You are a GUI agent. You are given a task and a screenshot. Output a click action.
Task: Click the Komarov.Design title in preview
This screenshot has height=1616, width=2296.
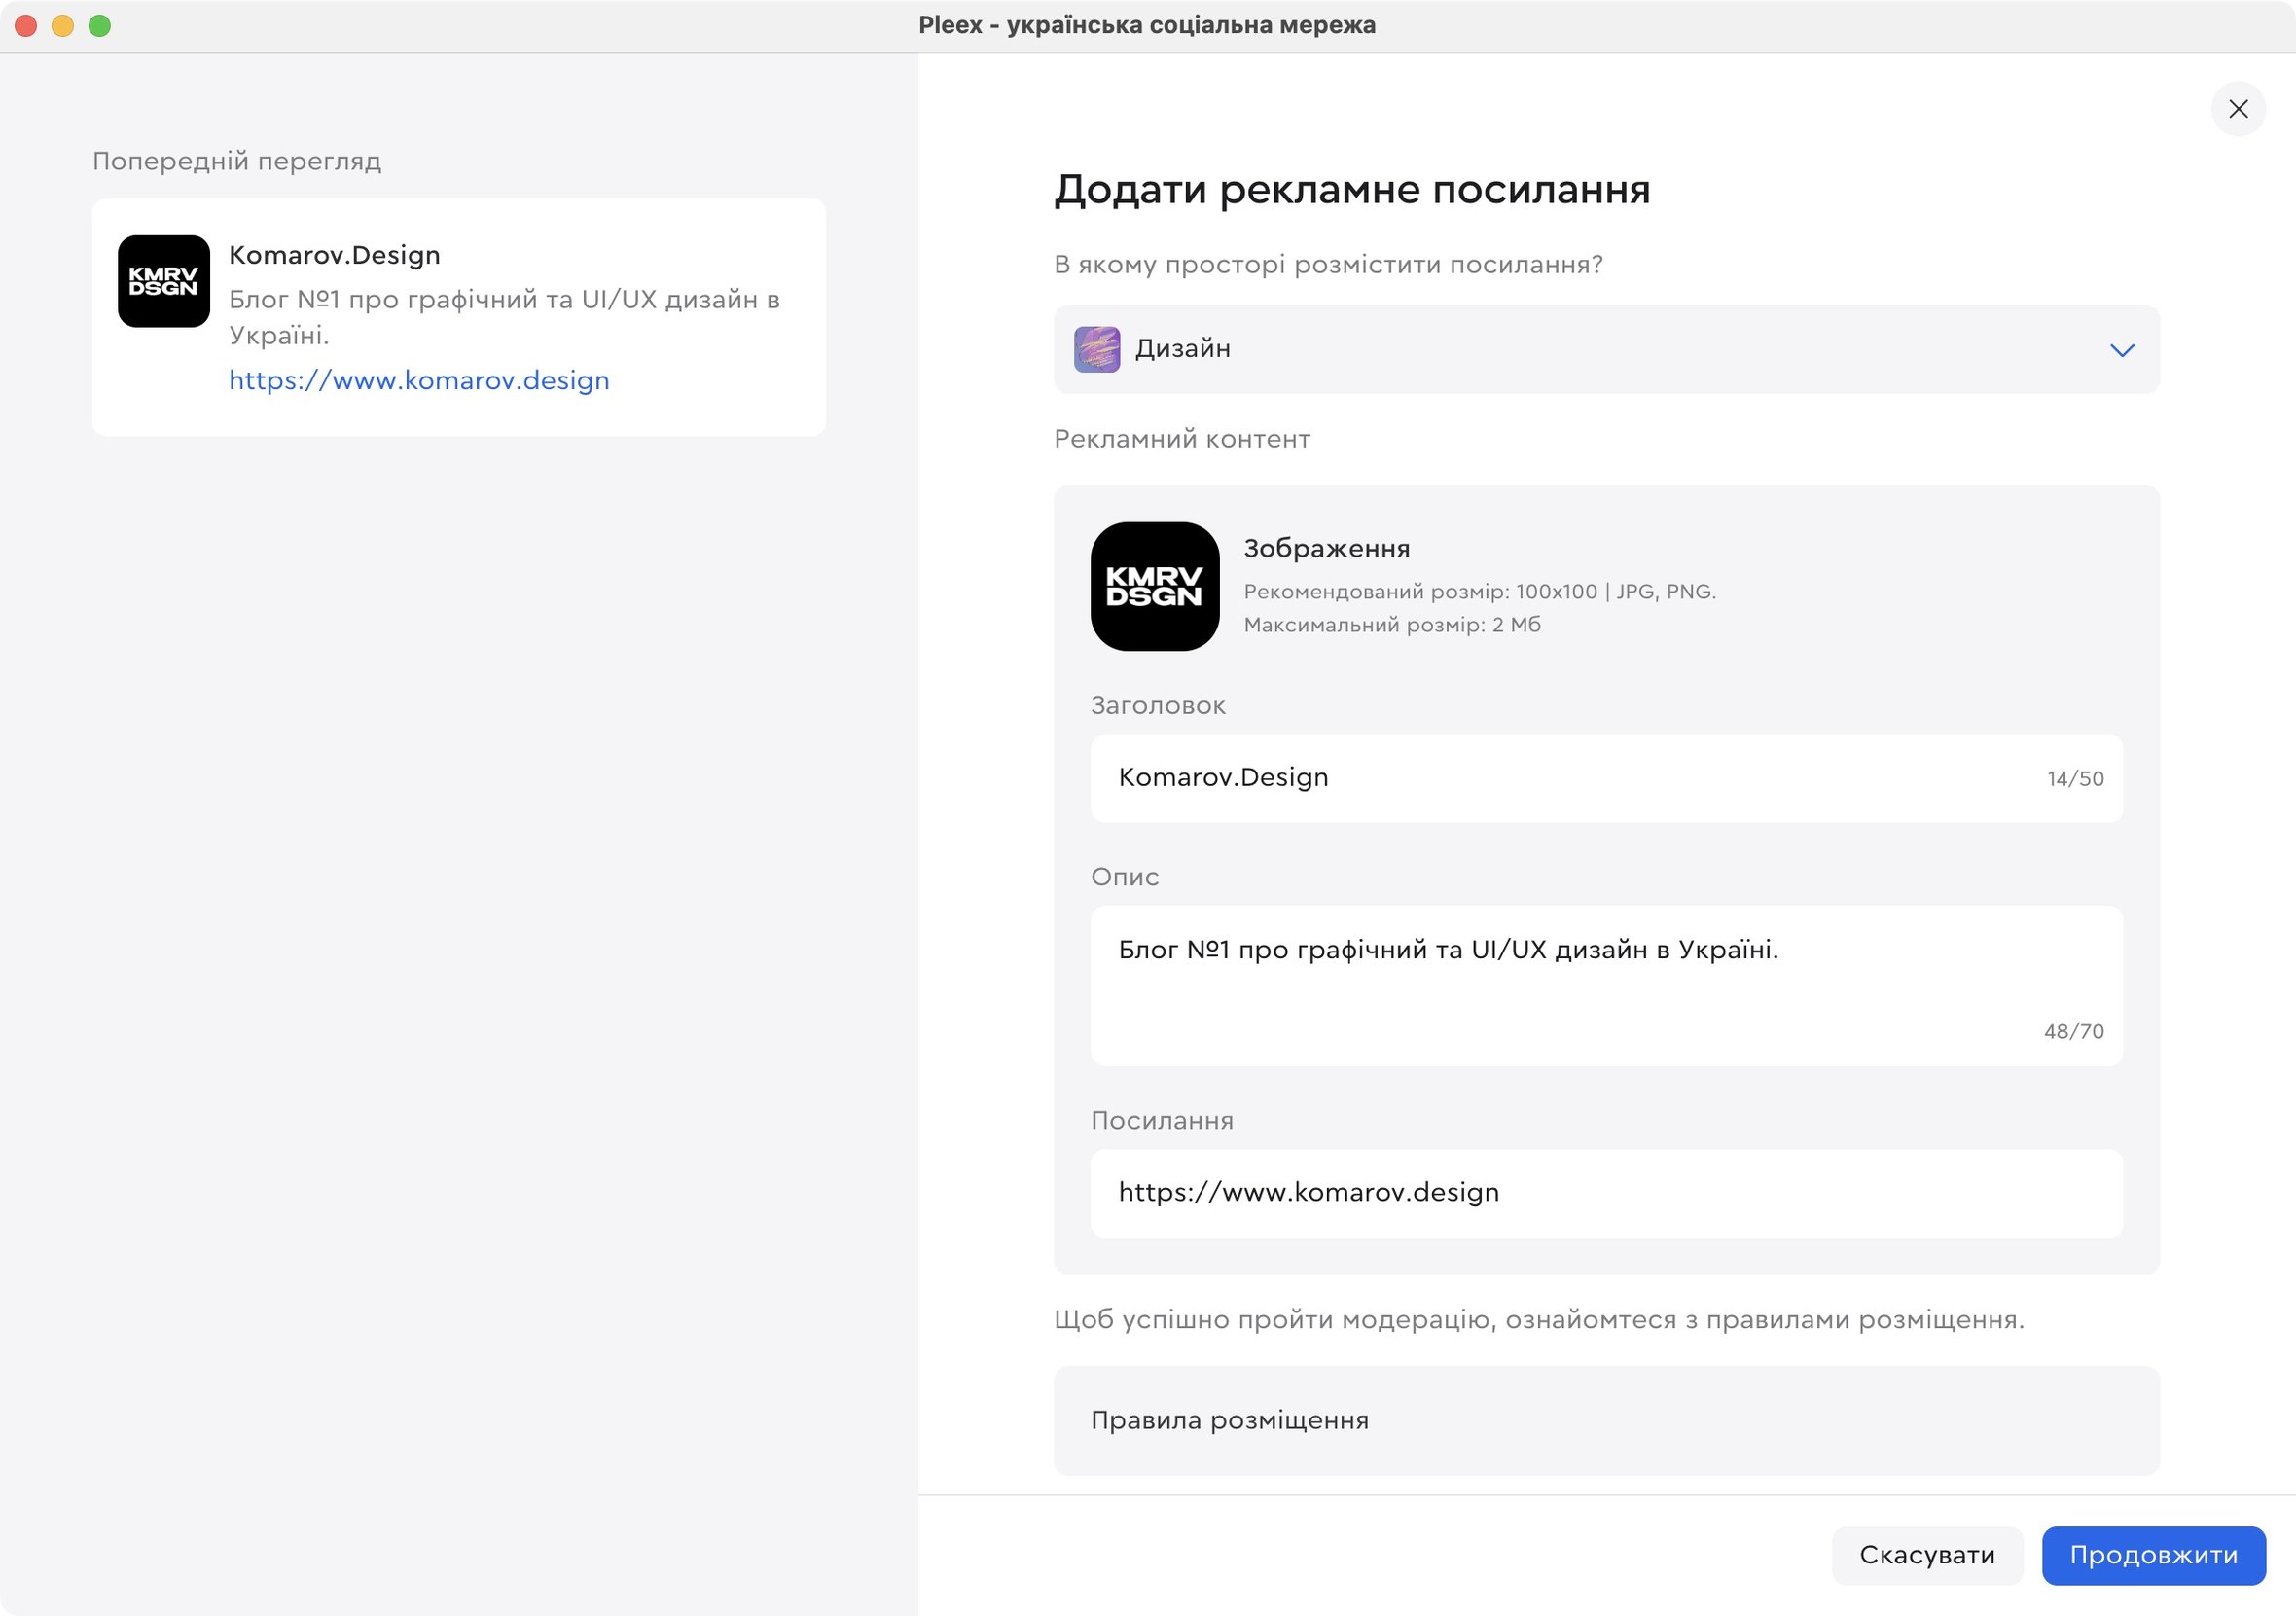[335, 255]
